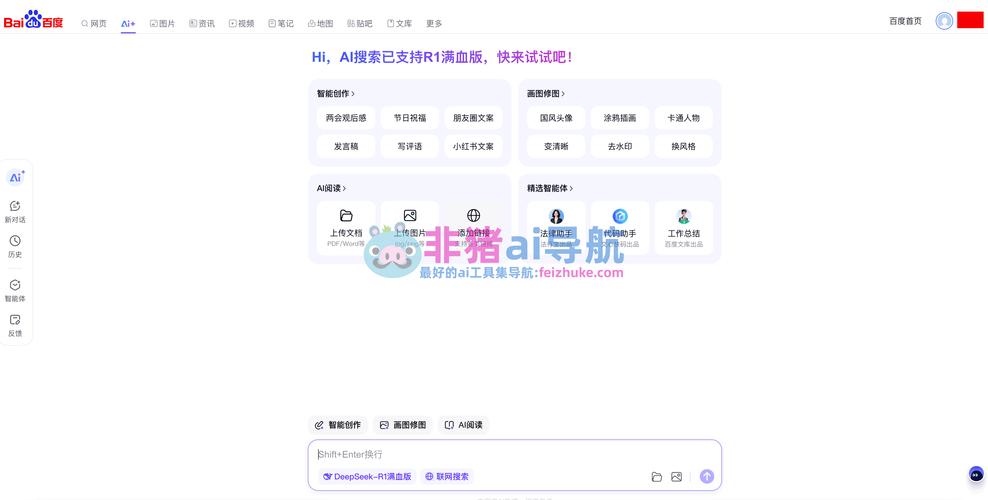Go to the 视频 tab
Image resolution: width=988 pixels, height=500 pixels.
(241, 23)
